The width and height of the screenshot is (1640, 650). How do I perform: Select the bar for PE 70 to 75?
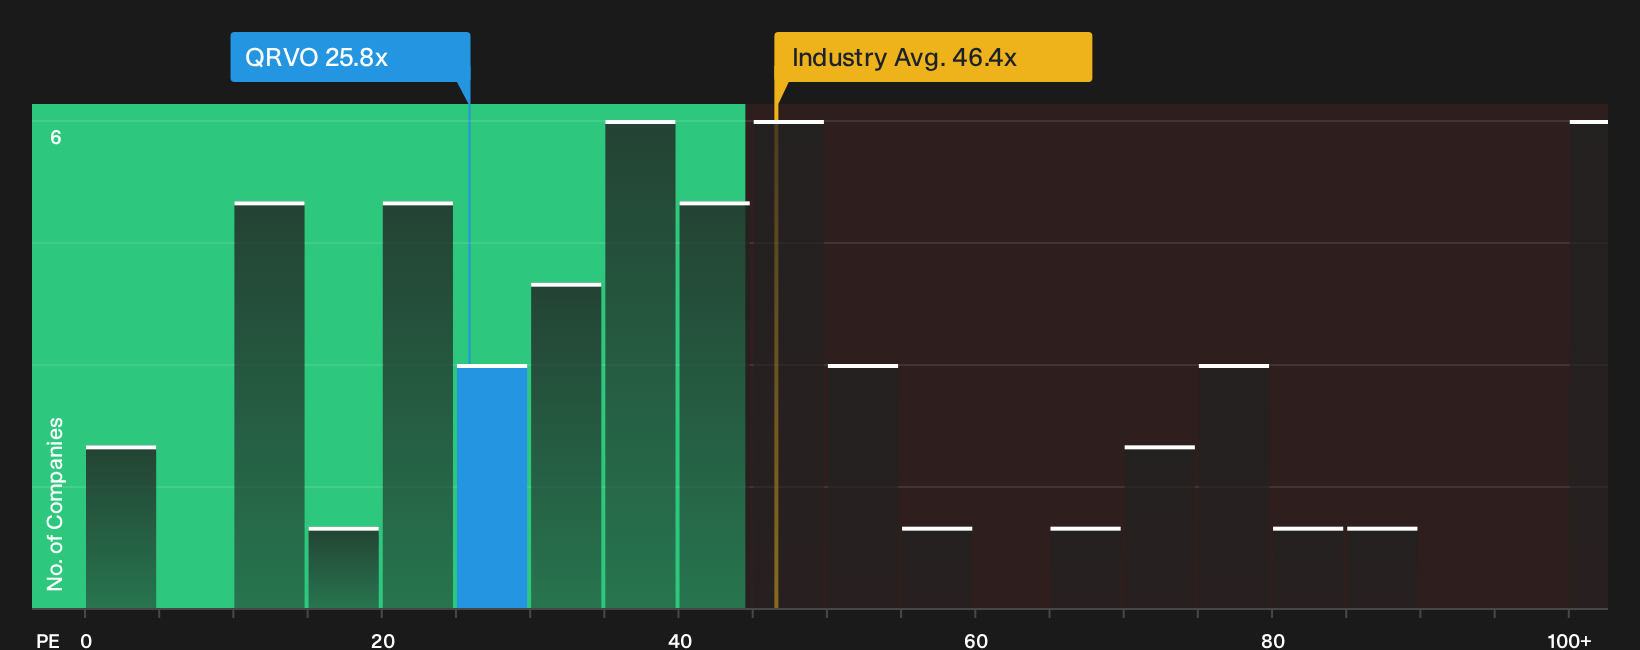point(1160,527)
